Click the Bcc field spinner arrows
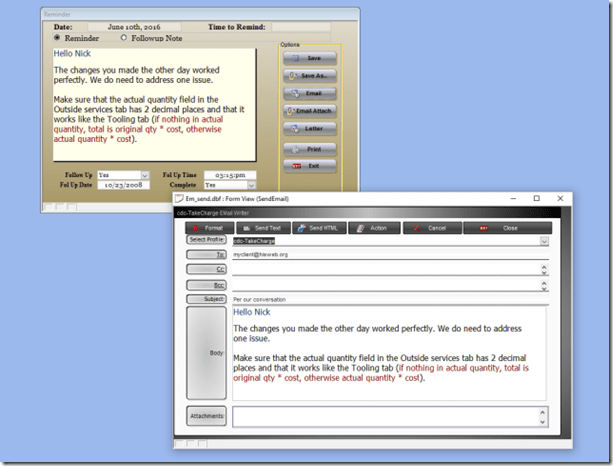The width and height of the screenshot is (613, 466). point(544,285)
